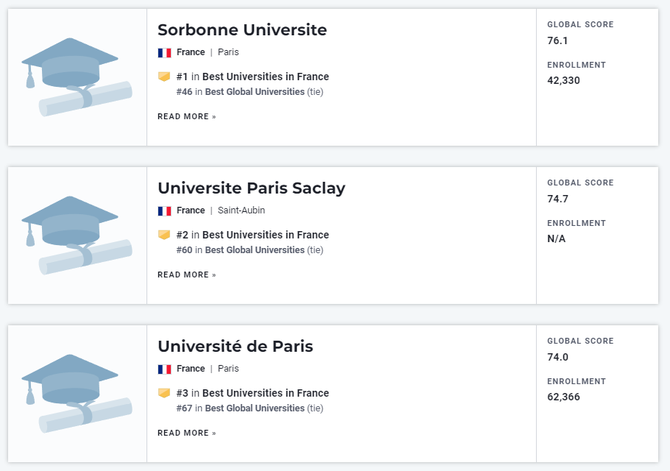This screenshot has width=670, height=471.
Task: Open the Universite Paris Saclay title link
Action: tap(251, 188)
